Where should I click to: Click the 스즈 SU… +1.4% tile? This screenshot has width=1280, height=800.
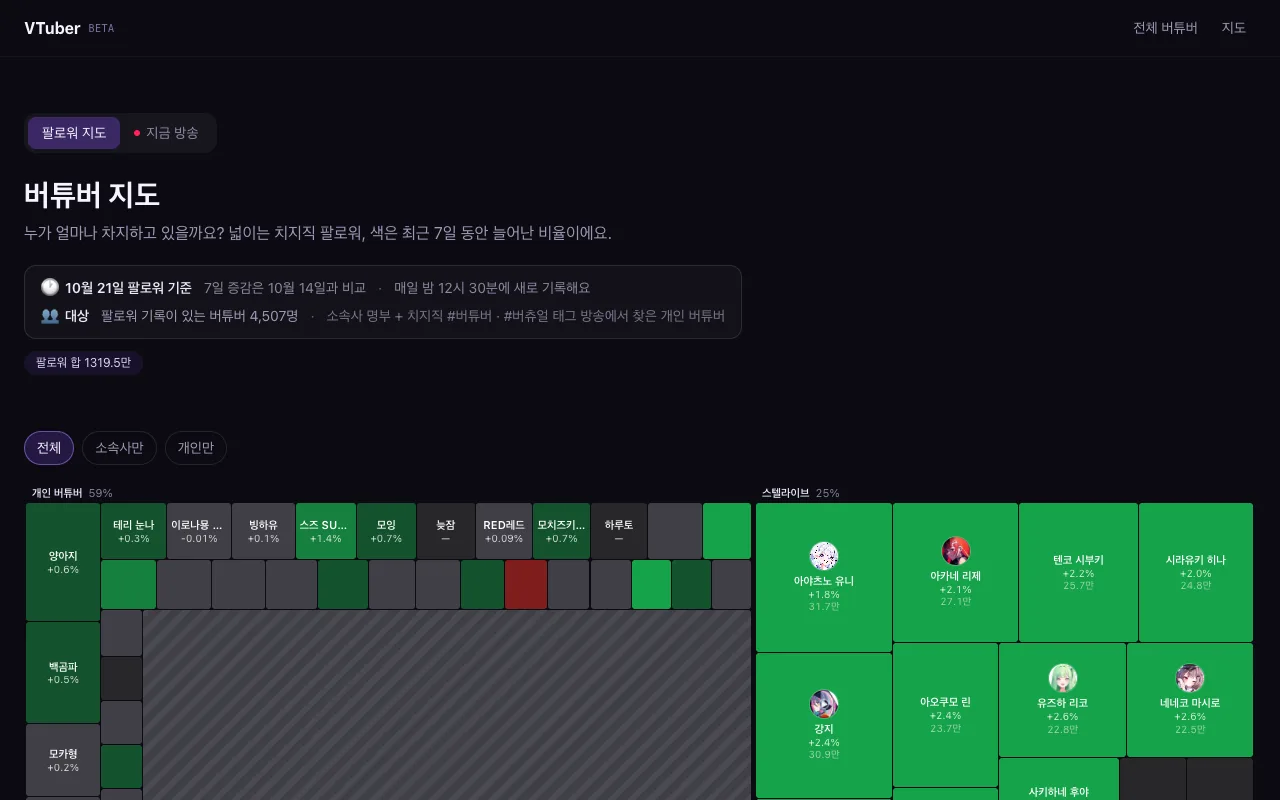pos(326,531)
